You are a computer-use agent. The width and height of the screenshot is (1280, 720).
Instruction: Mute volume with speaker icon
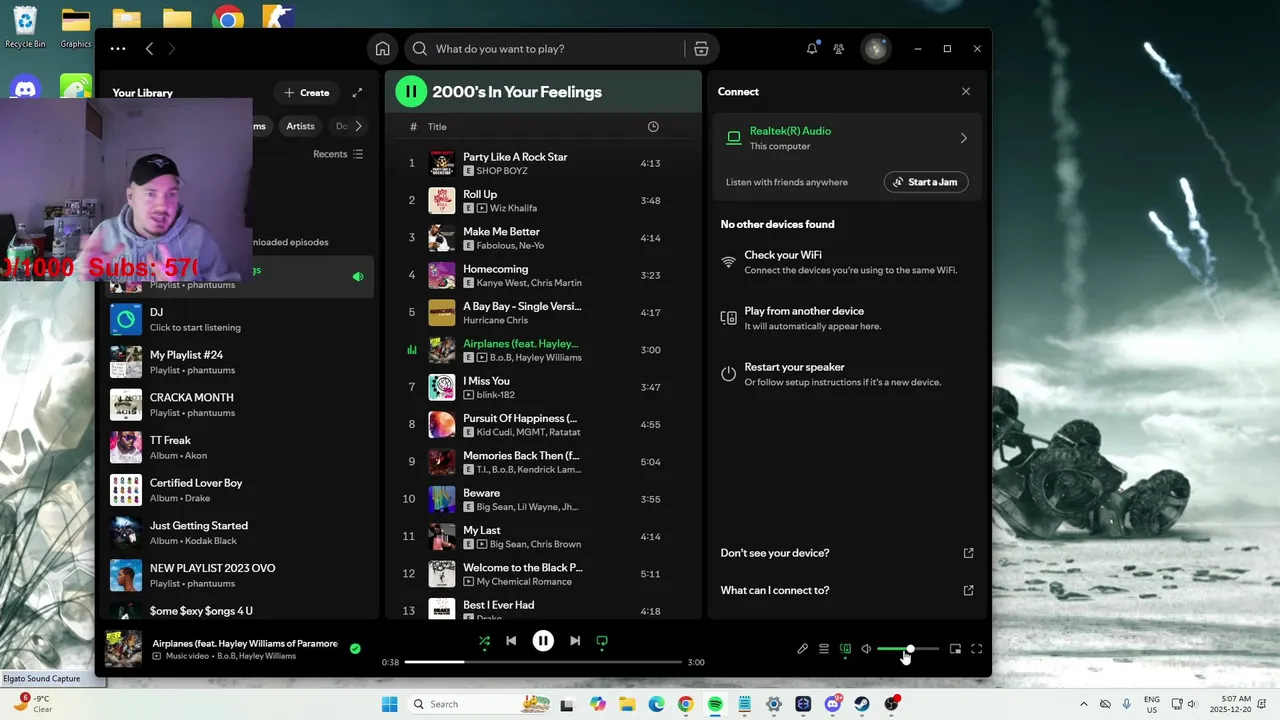click(x=866, y=649)
